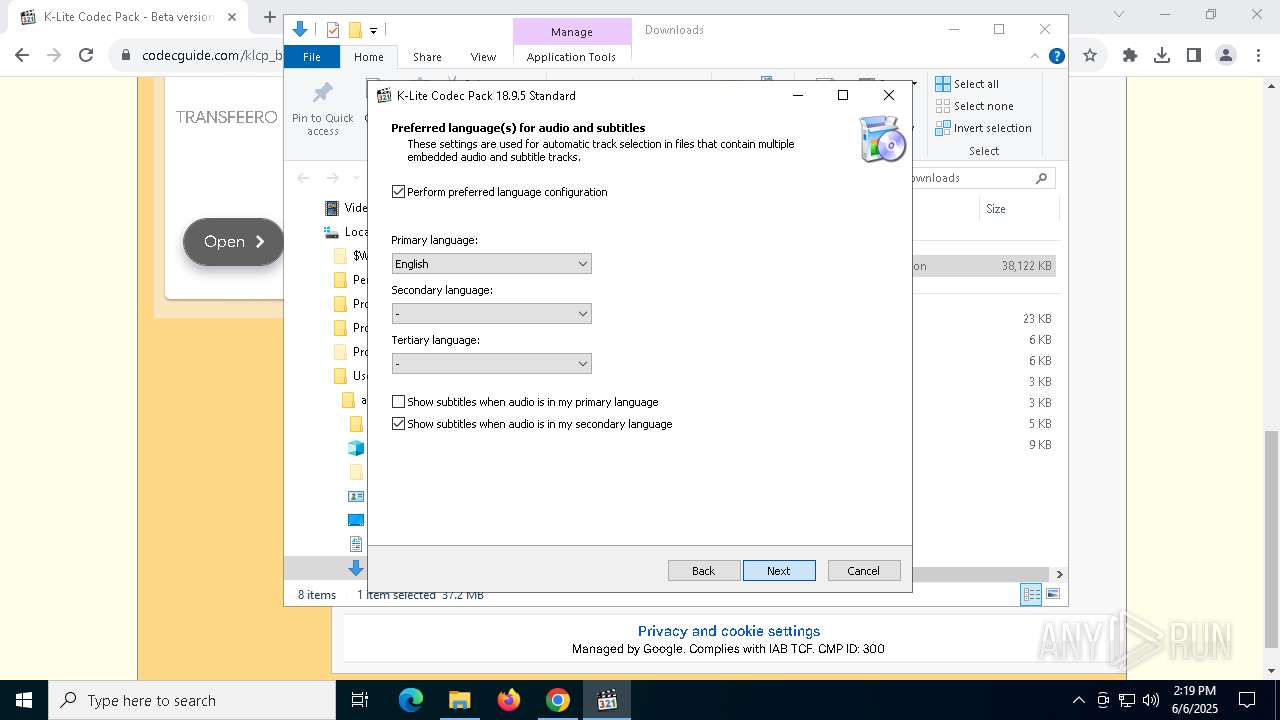Open File Explorer taskbar icon

click(459, 700)
